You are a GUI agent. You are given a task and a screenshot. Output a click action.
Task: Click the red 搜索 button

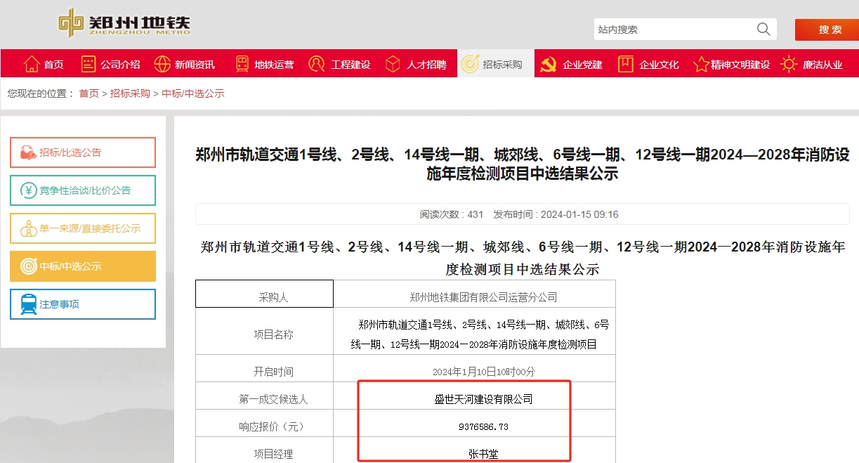click(827, 30)
